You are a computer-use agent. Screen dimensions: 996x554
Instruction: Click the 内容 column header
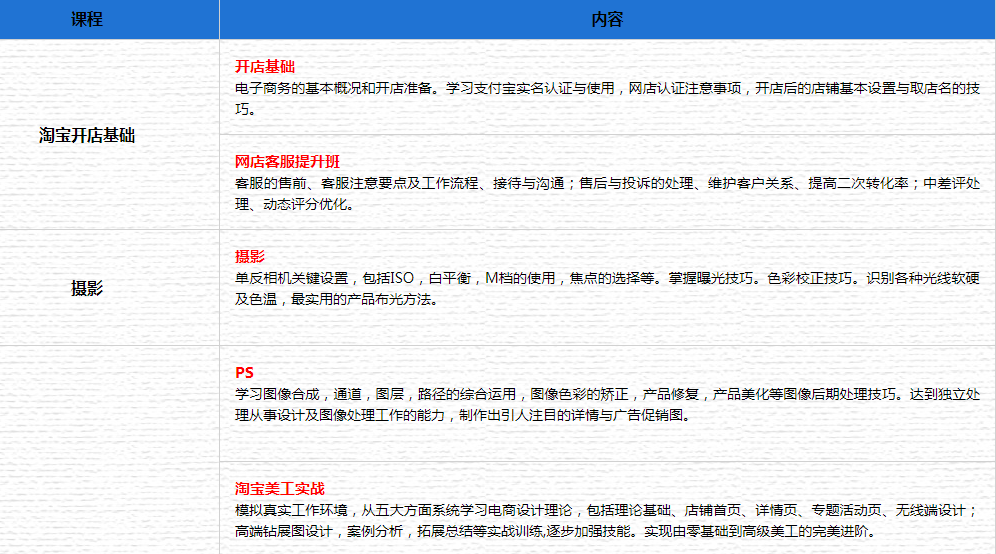click(607, 19)
